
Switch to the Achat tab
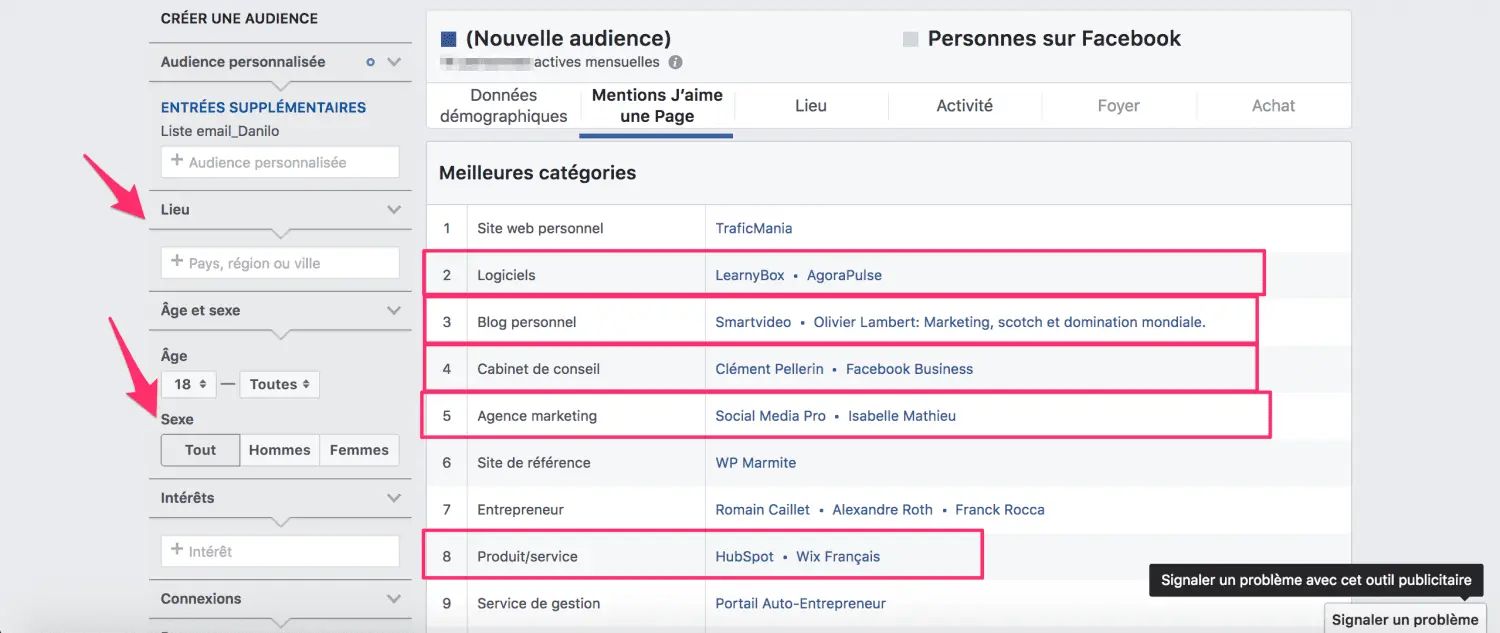[x=1273, y=105]
